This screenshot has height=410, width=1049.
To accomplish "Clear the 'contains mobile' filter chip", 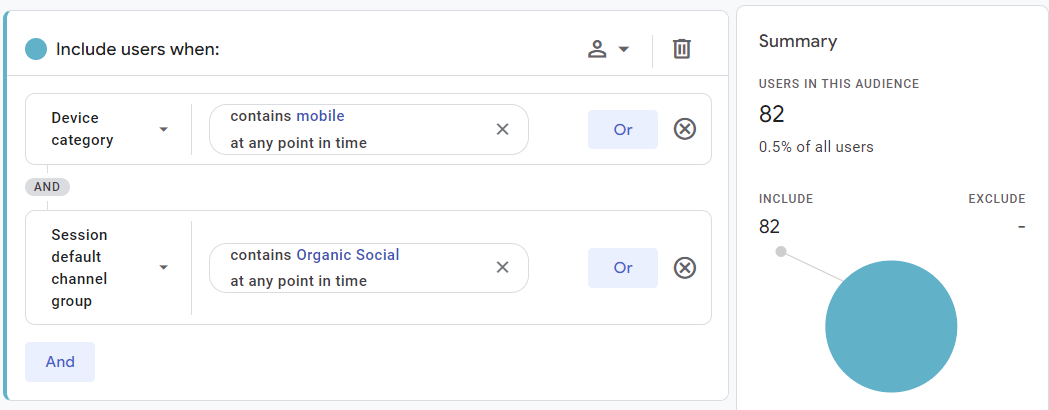I will coord(502,129).
